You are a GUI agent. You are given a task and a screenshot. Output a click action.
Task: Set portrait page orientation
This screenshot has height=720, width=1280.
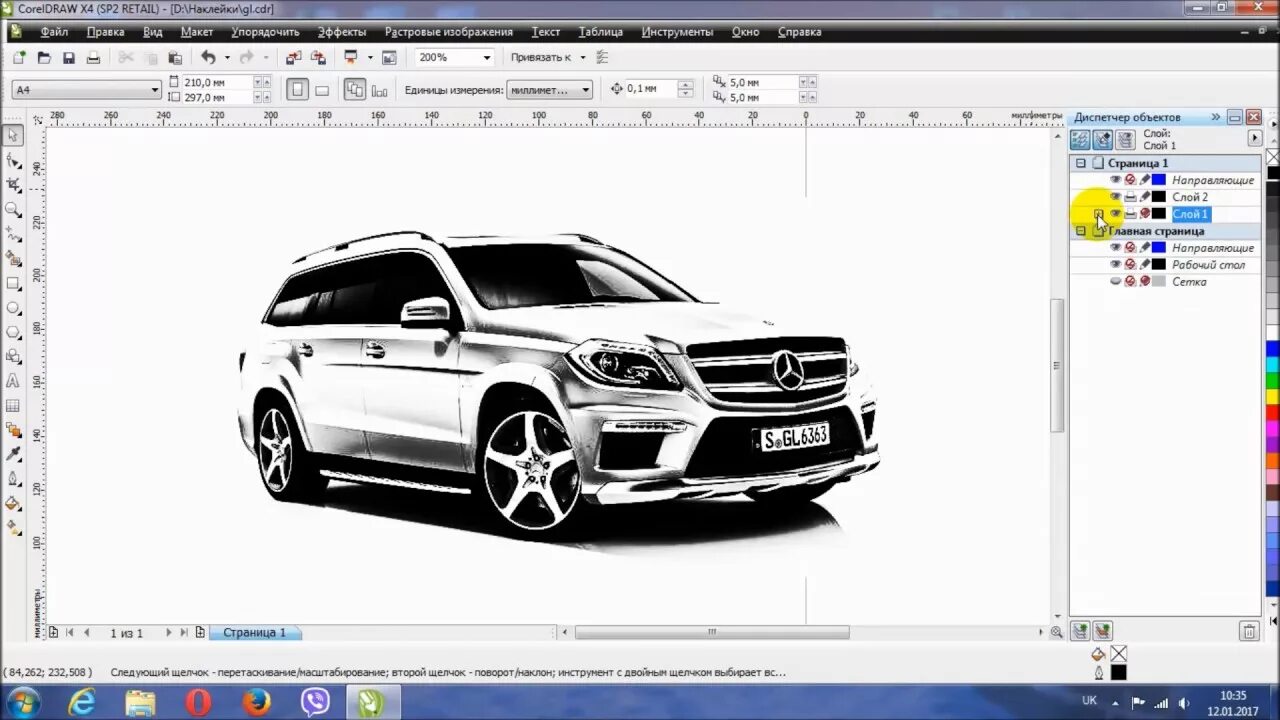pyautogui.click(x=297, y=90)
